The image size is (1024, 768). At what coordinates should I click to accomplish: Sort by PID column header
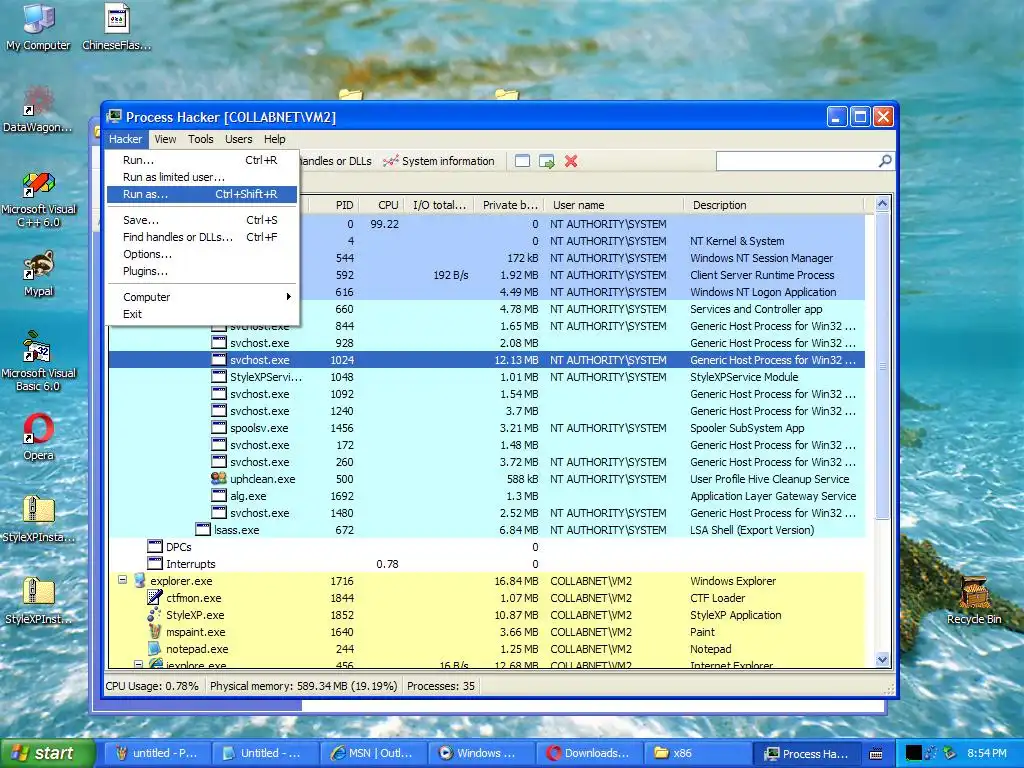(x=334, y=205)
